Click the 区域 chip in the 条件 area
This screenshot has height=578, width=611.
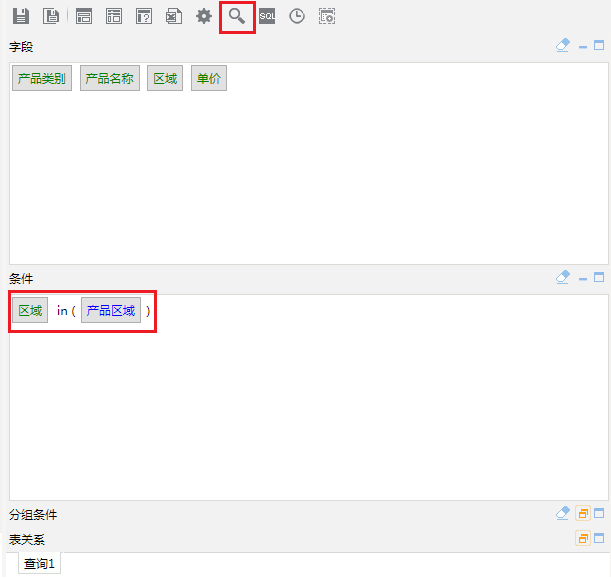coord(30,310)
